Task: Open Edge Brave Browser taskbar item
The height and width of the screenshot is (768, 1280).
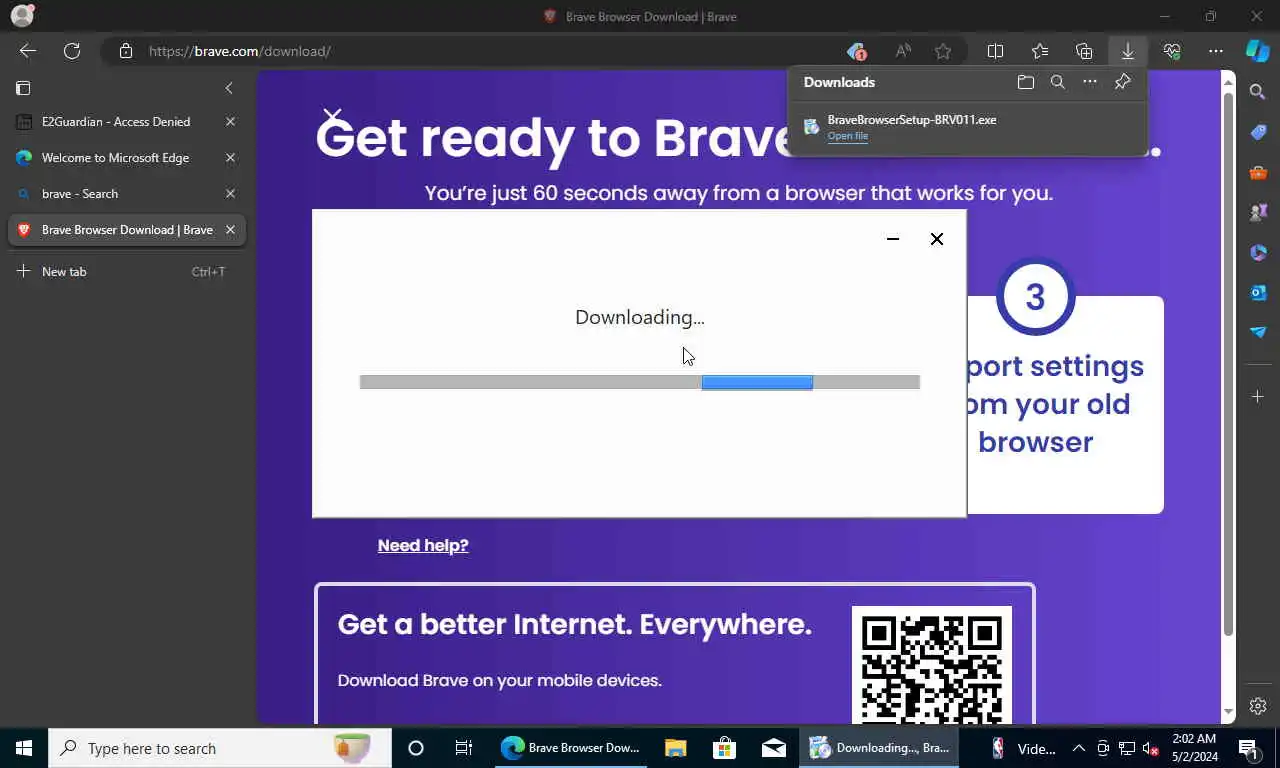Action: tap(570, 748)
